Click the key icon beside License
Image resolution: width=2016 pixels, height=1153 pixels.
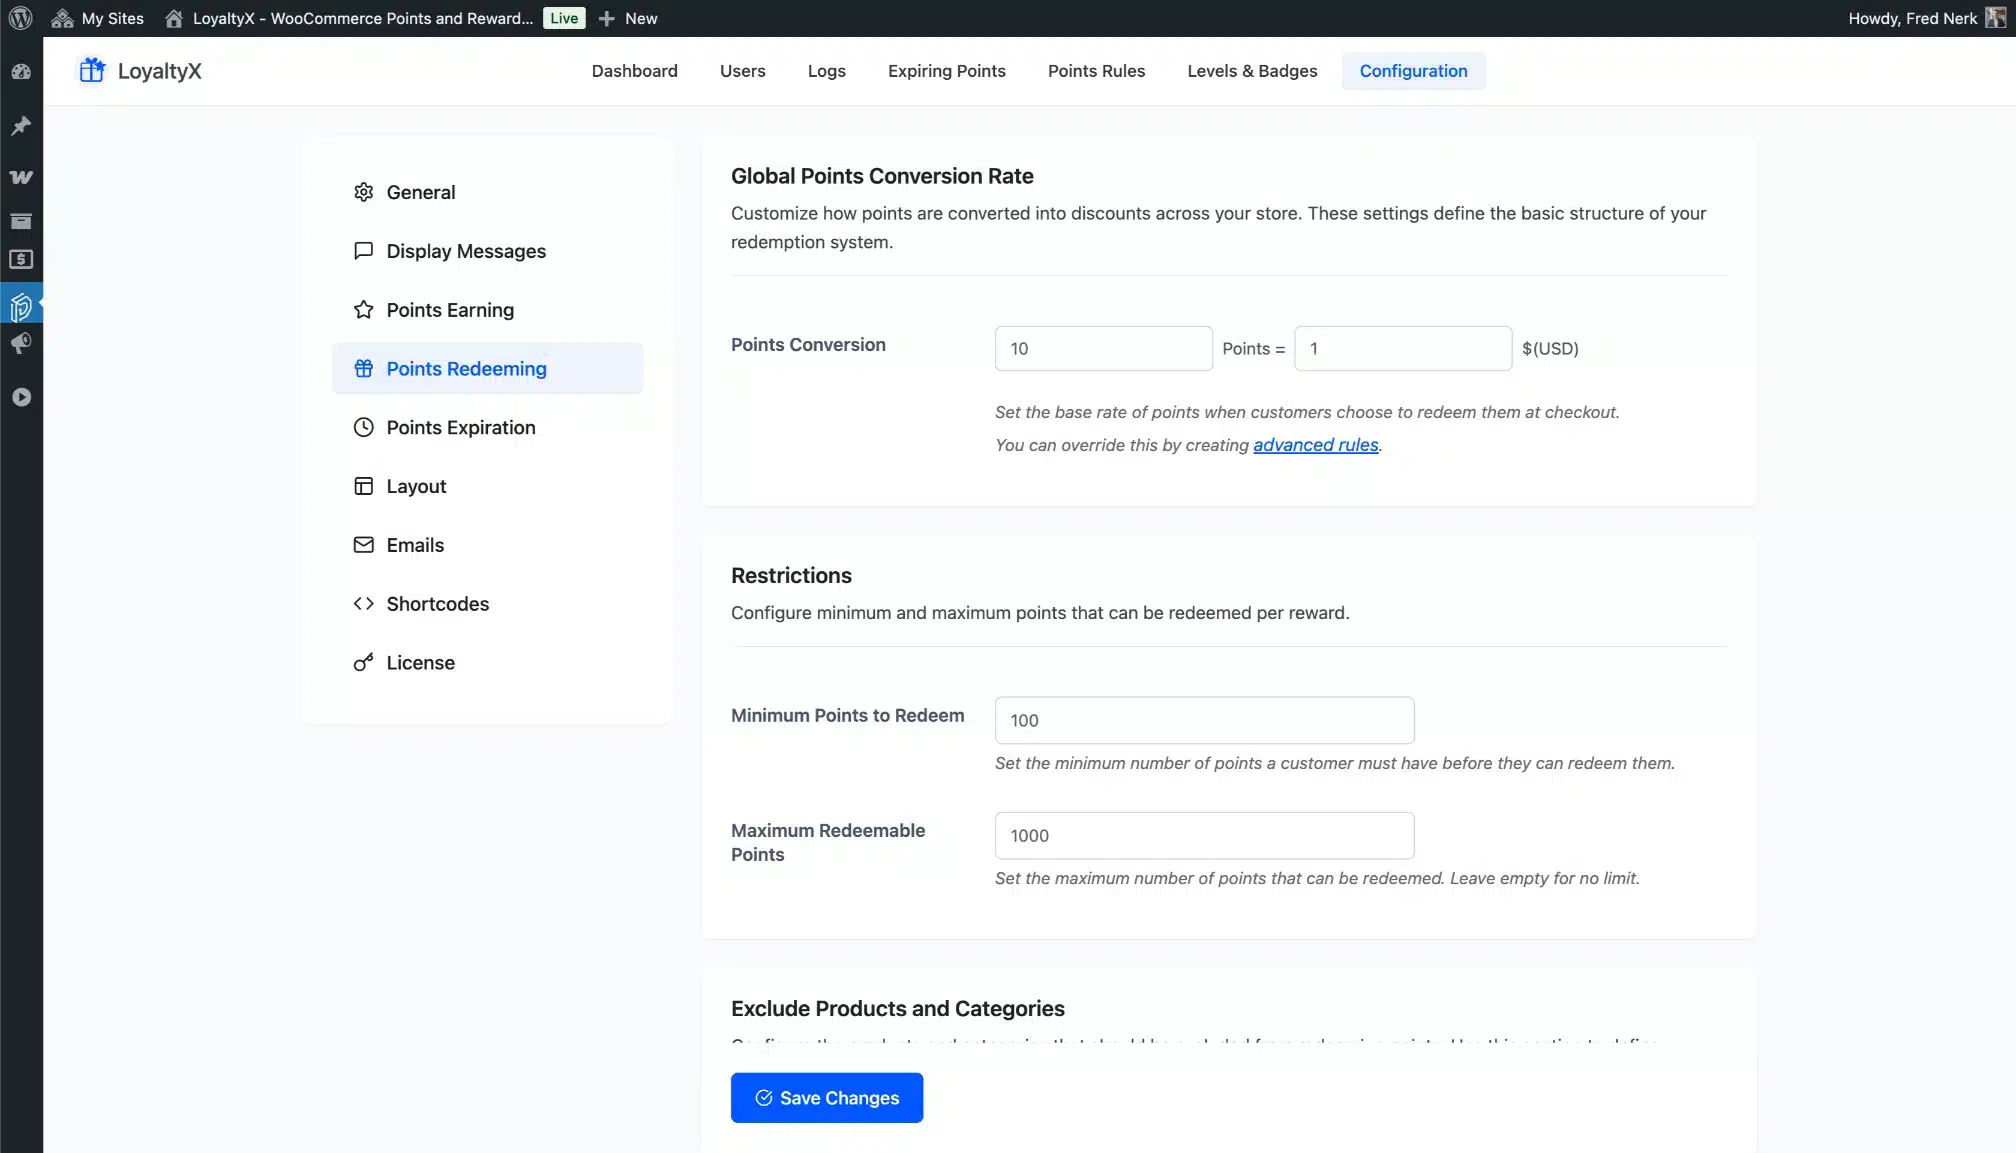[x=364, y=663]
